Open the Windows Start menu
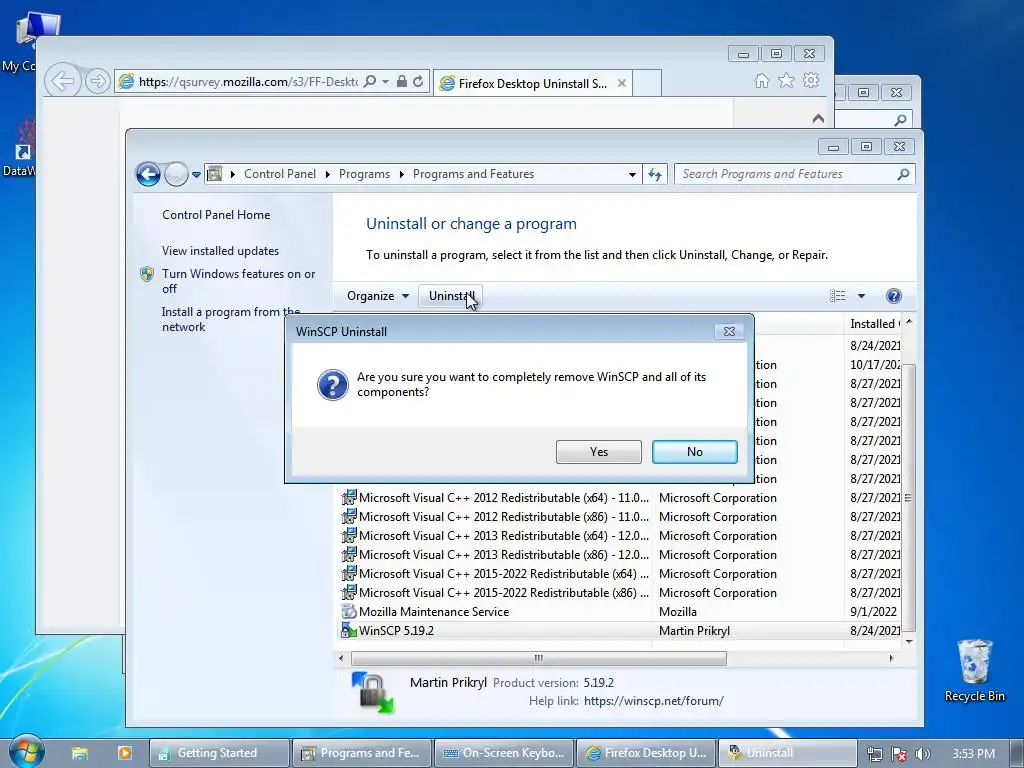 pos(26,752)
